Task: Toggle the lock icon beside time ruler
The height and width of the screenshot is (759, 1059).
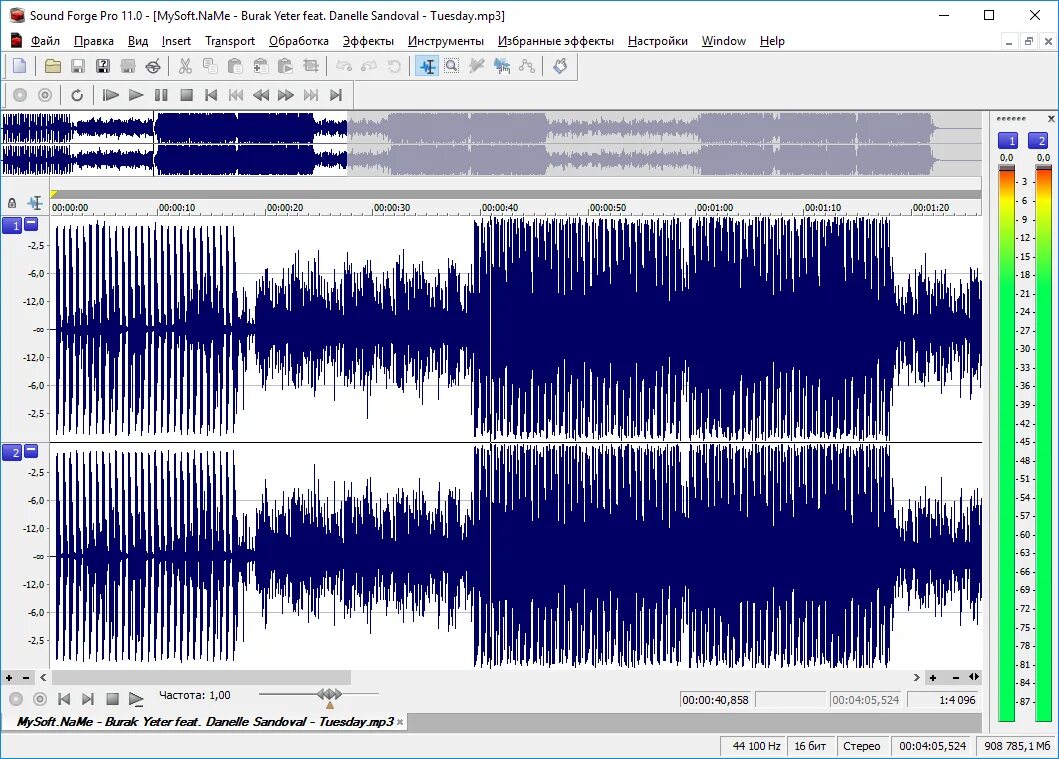Action: click(x=11, y=203)
